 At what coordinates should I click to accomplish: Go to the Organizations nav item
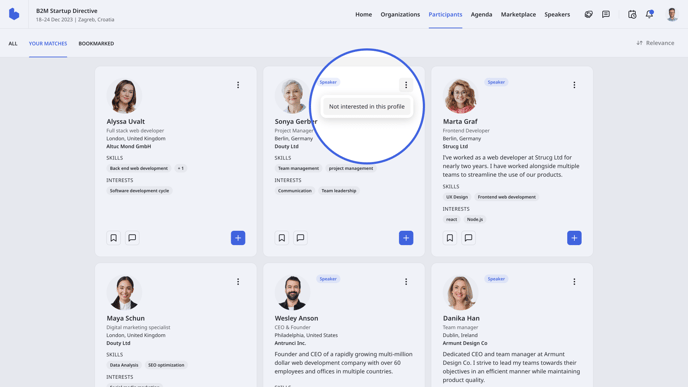(x=400, y=14)
